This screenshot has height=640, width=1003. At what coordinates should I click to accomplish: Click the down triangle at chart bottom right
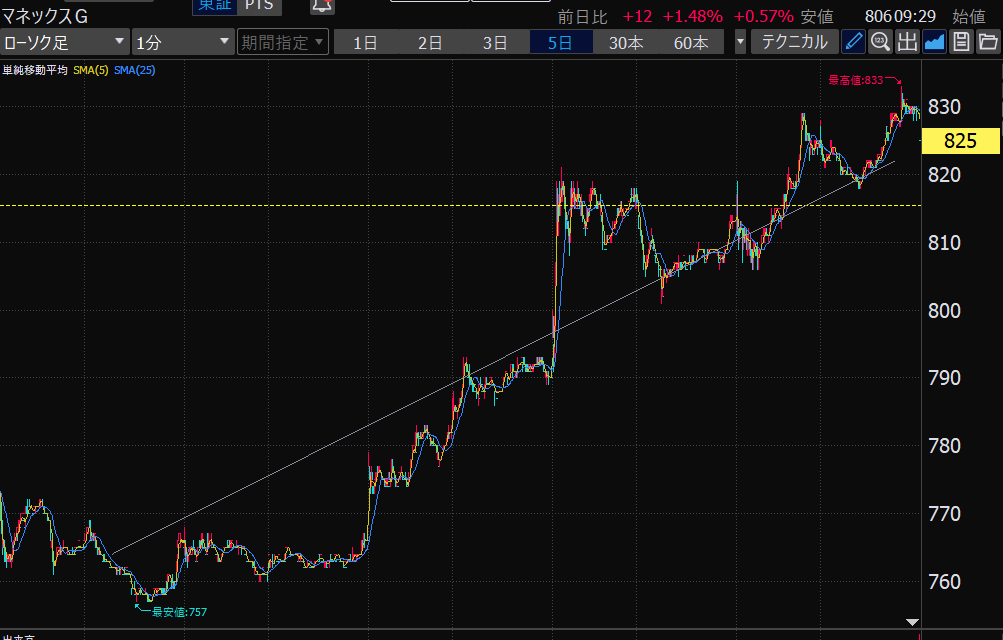(912, 622)
